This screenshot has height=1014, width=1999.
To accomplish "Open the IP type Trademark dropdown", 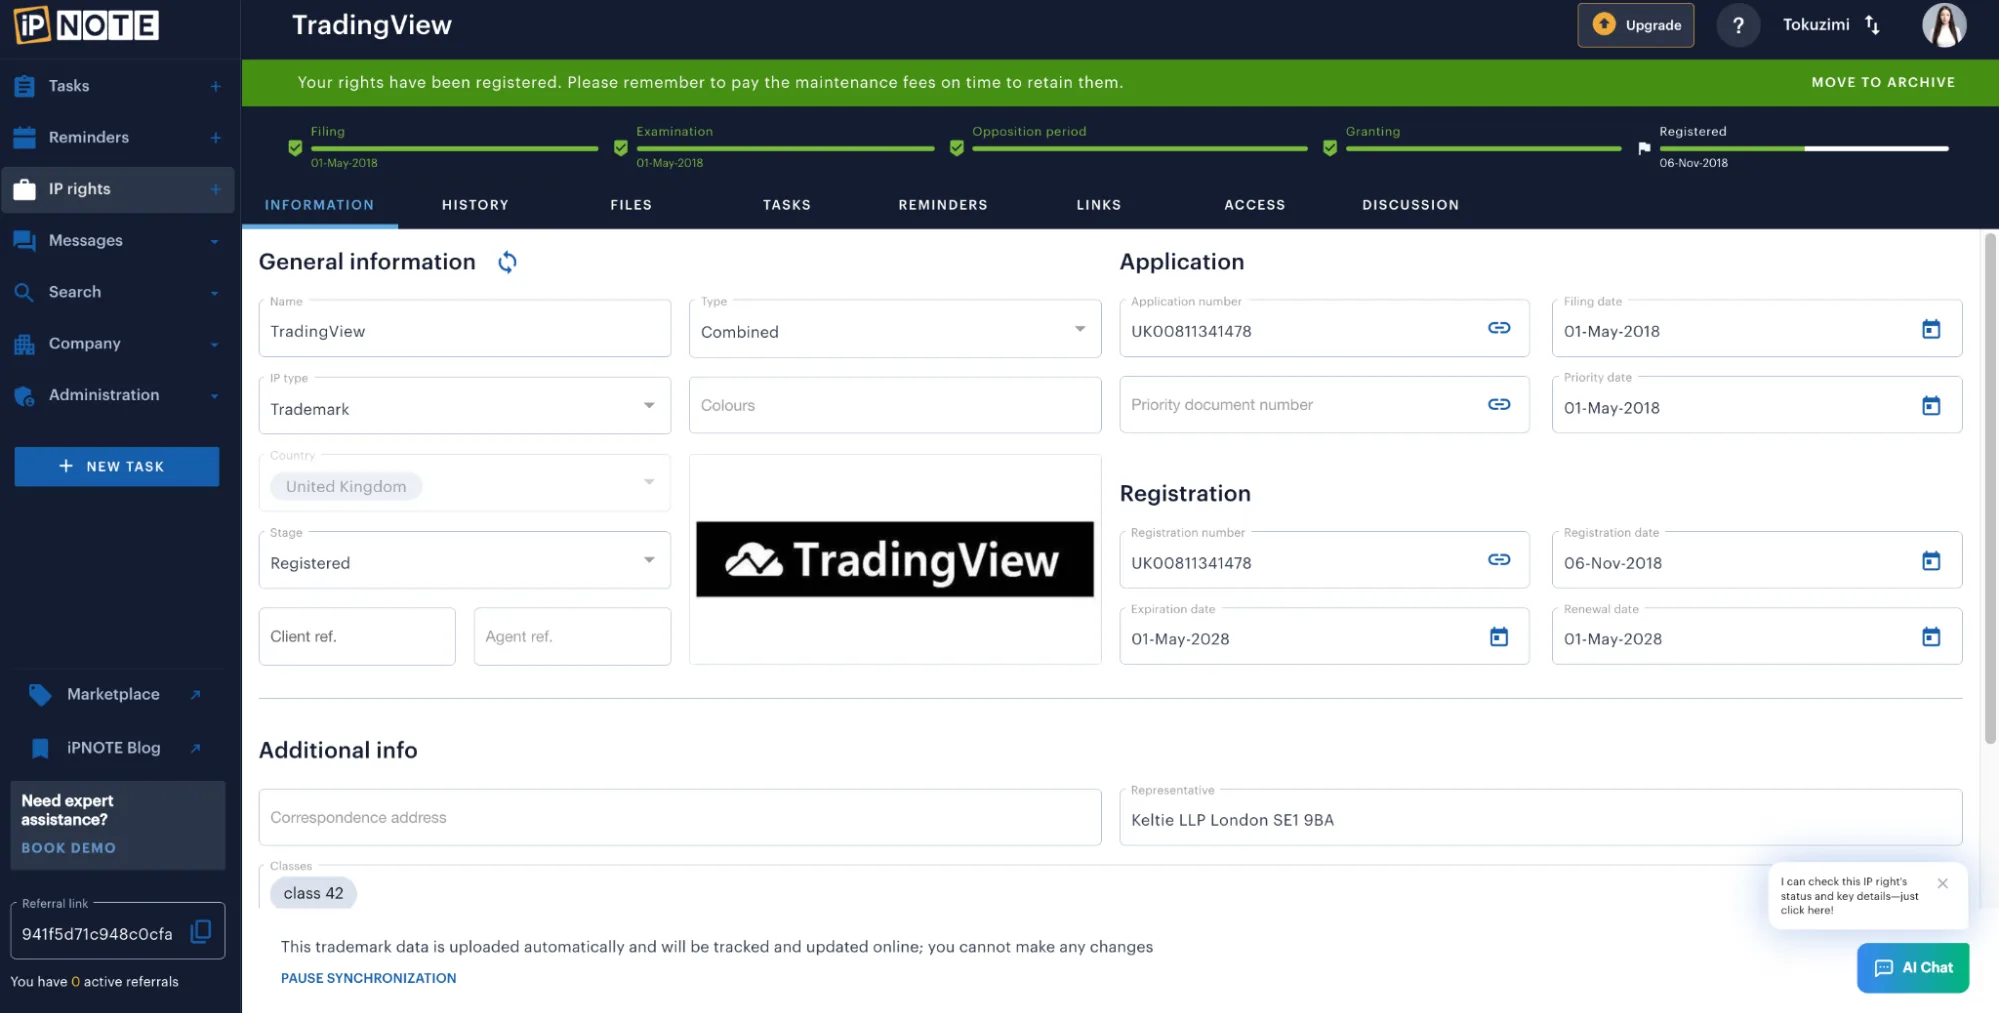I will tap(649, 406).
